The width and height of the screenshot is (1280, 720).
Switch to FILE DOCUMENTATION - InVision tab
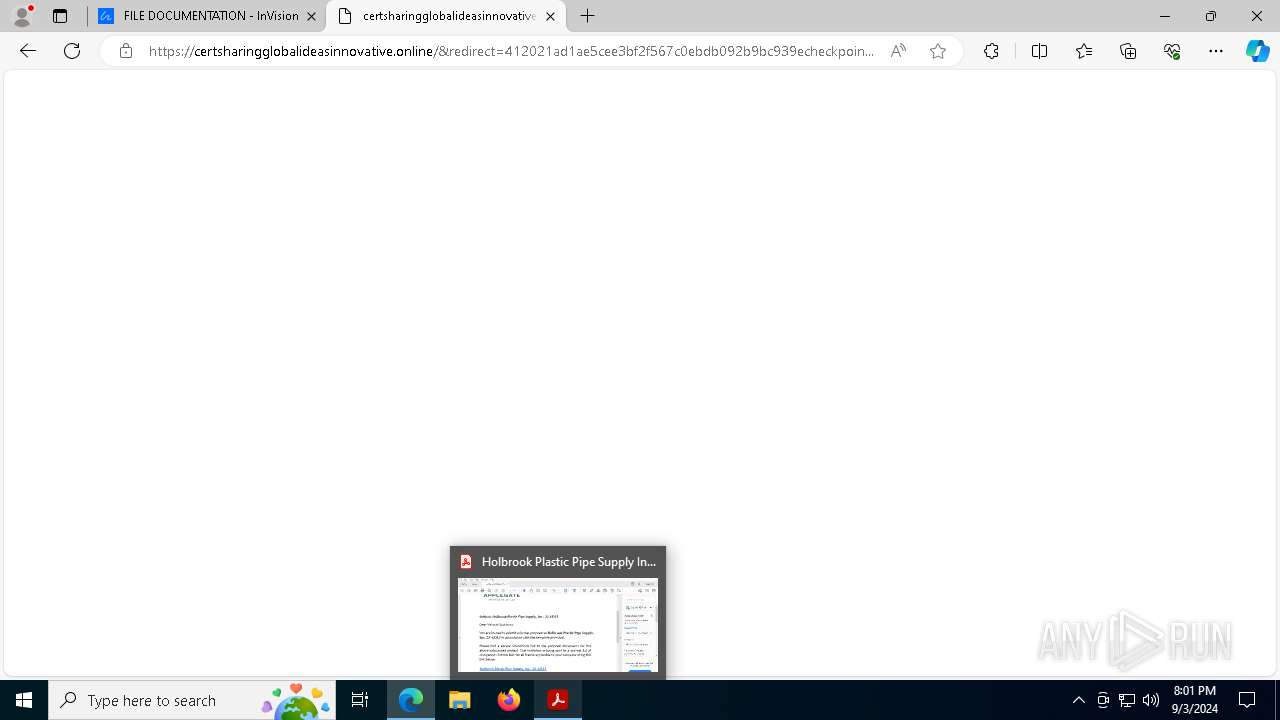coord(207,16)
